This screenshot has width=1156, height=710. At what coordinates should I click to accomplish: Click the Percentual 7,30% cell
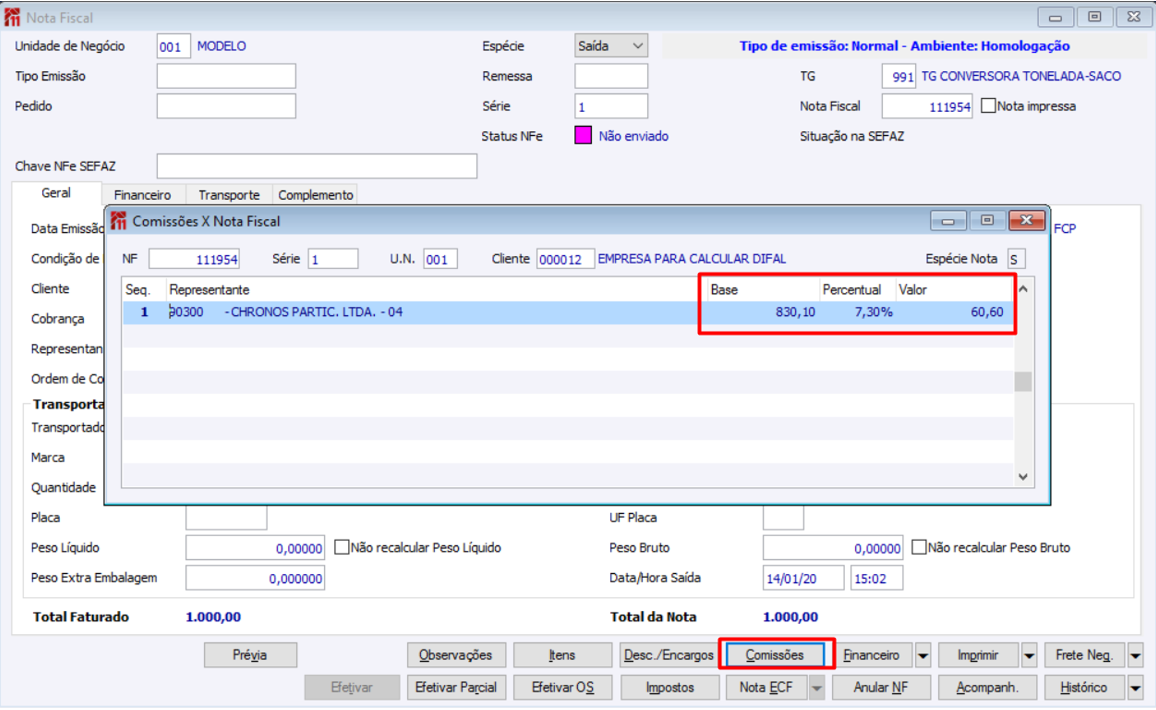(x=858, y=312)
